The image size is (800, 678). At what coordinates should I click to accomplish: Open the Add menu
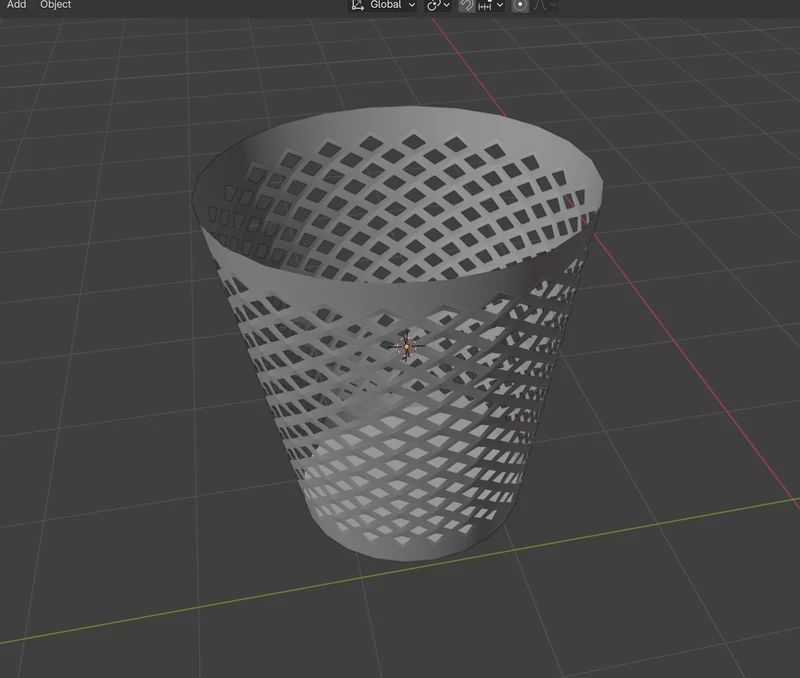coord(16,5)
